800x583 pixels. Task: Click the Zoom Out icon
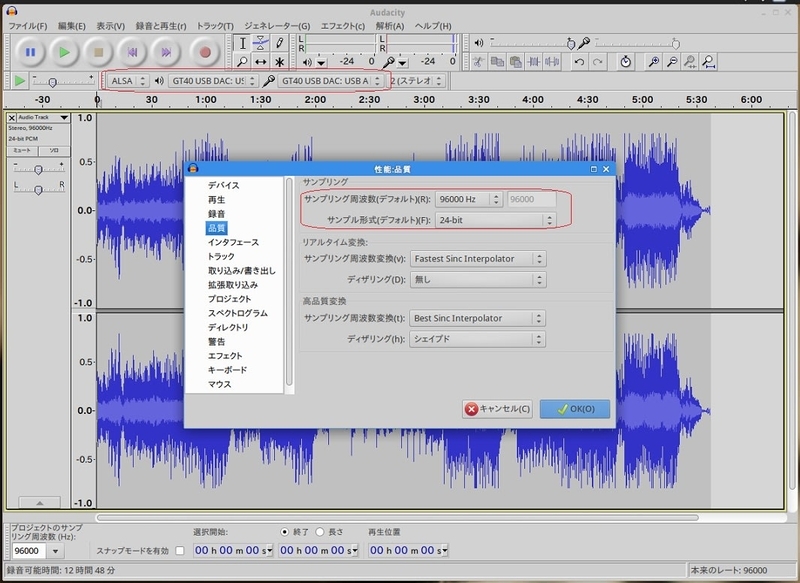(672, 62)
